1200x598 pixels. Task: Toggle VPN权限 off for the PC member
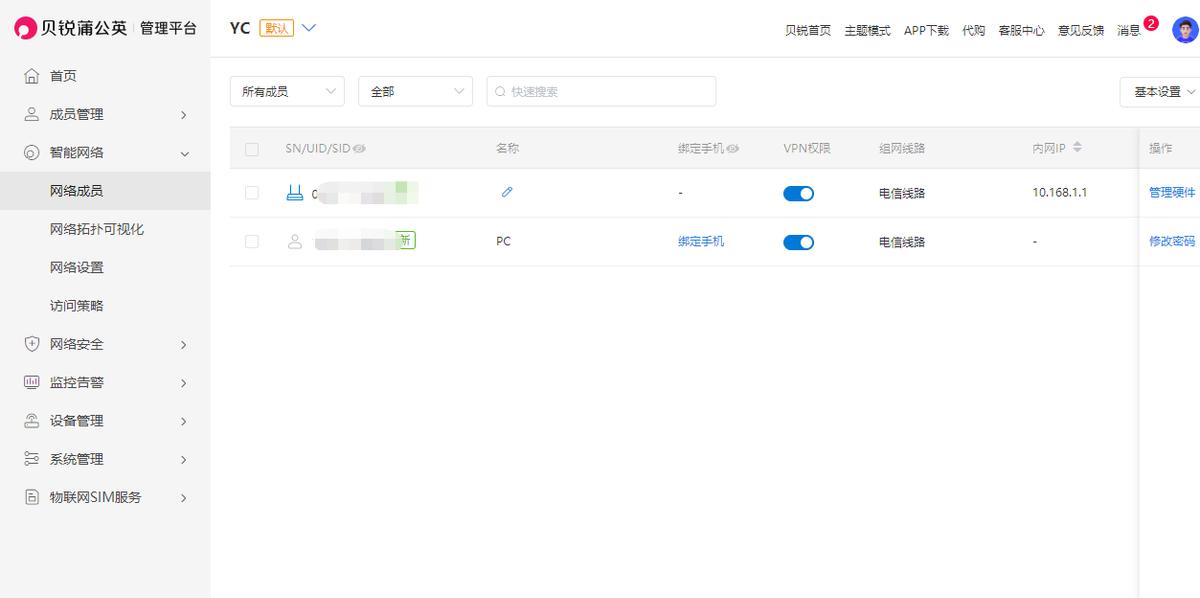(798, 241)
